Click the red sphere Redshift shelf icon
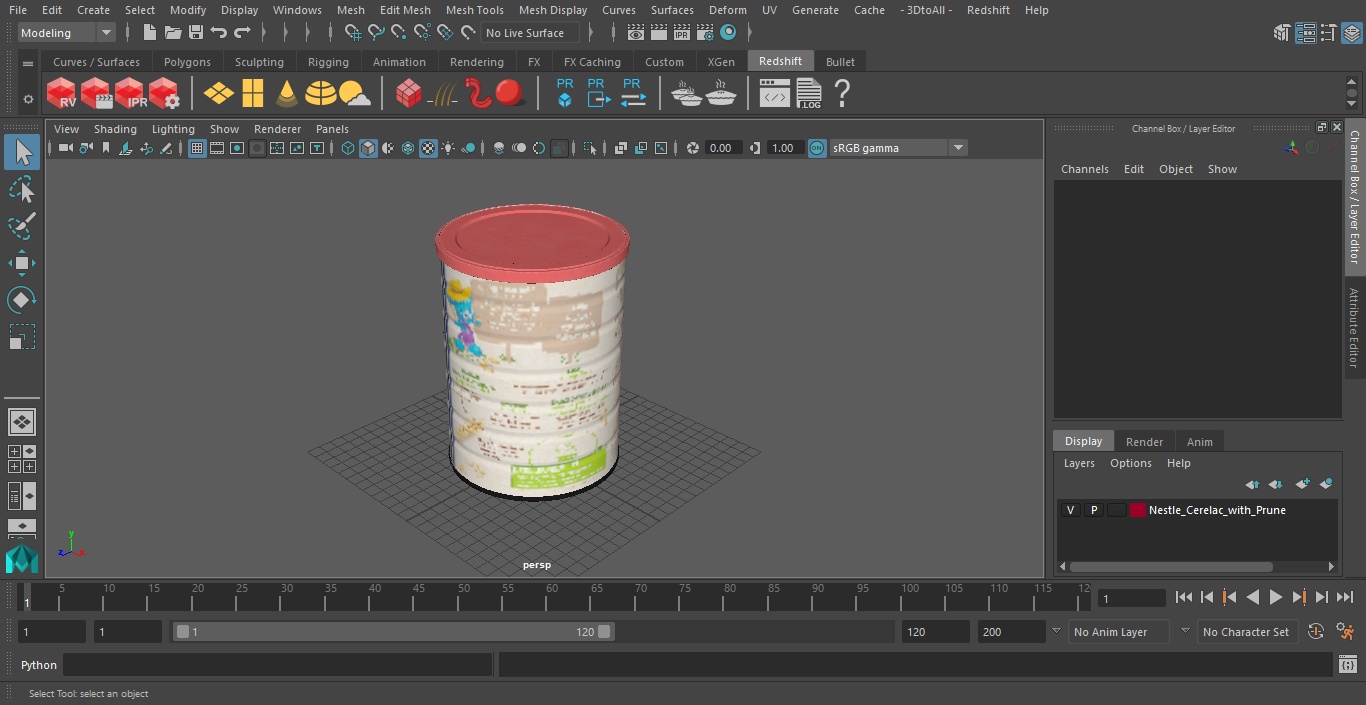Image resolution: width=1366 pixels, height=705 pixels. [510, 94]
